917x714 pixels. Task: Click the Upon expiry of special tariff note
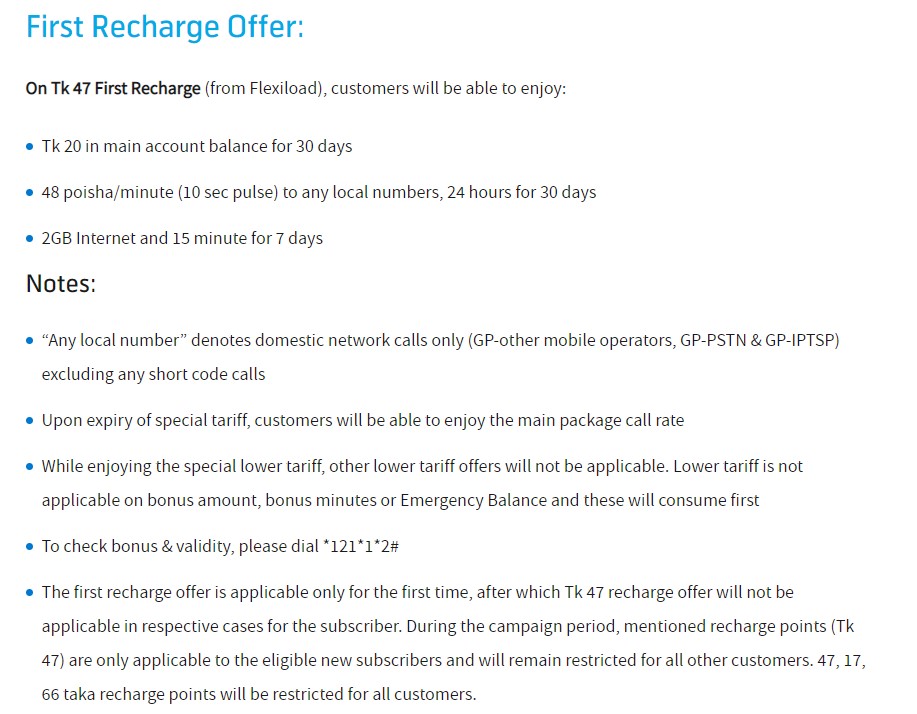[363, 420]
